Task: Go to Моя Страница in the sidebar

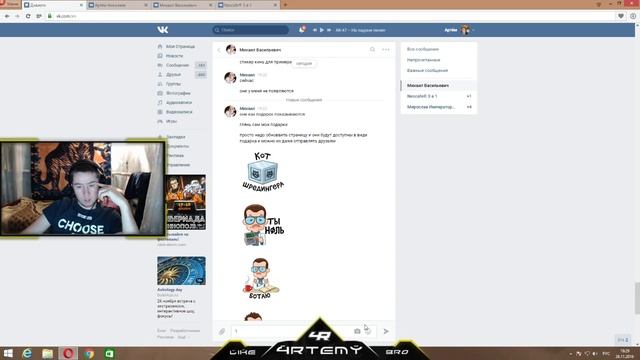Action: pos(180,47)
